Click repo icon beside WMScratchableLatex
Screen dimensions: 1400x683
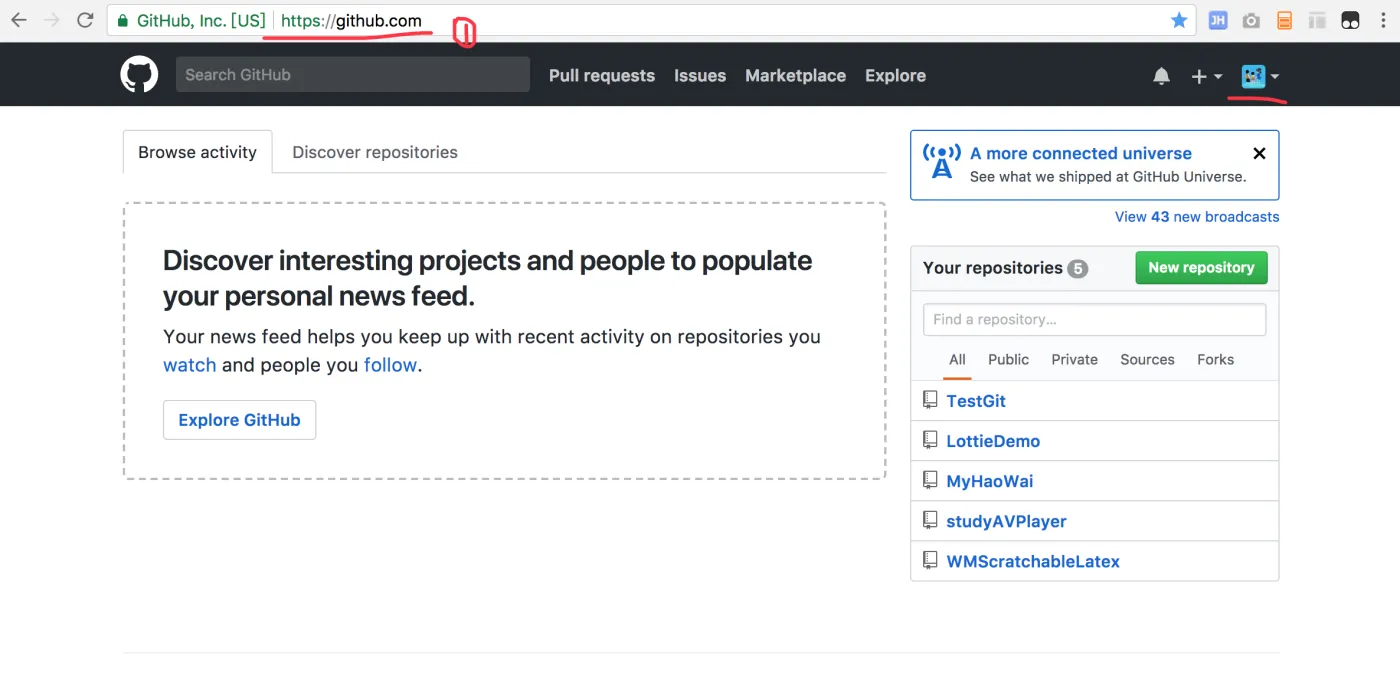click(x=930, y=560)
